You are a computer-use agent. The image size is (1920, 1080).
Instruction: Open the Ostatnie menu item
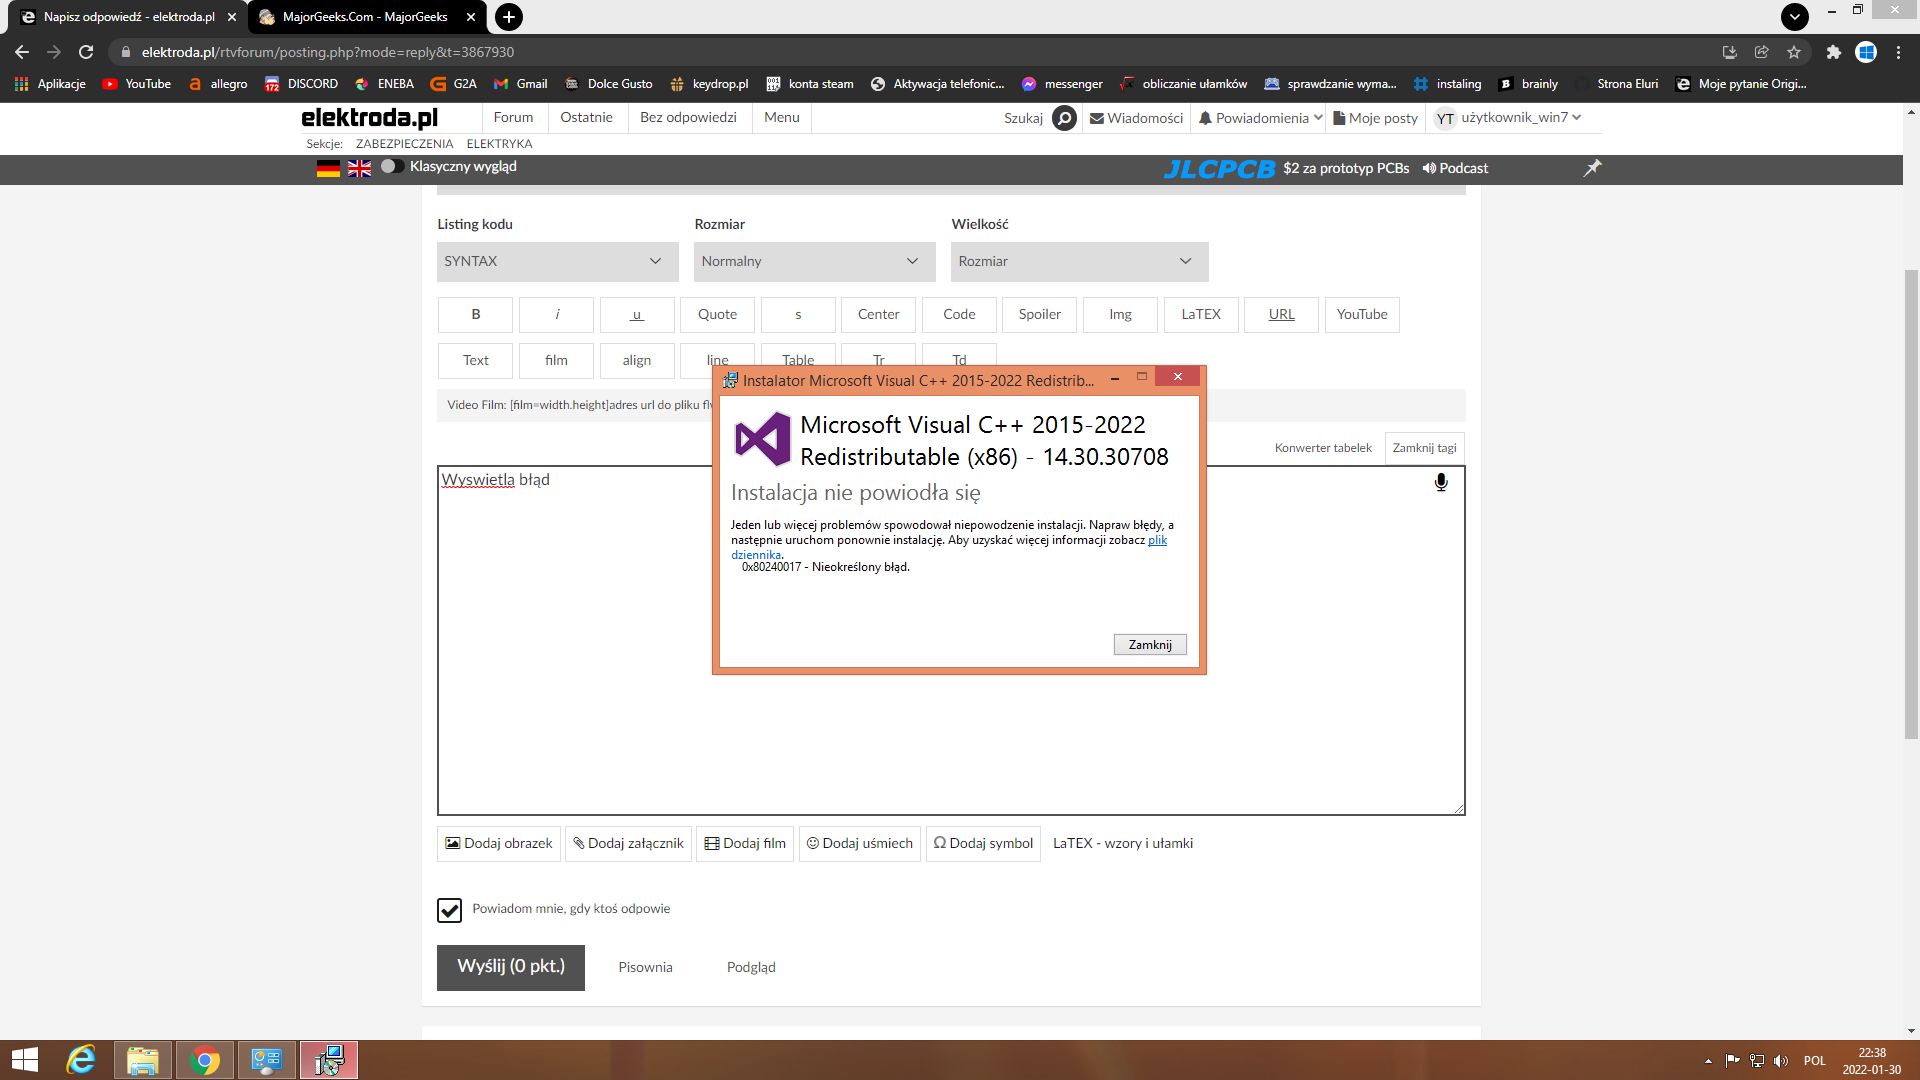[586, 118]
